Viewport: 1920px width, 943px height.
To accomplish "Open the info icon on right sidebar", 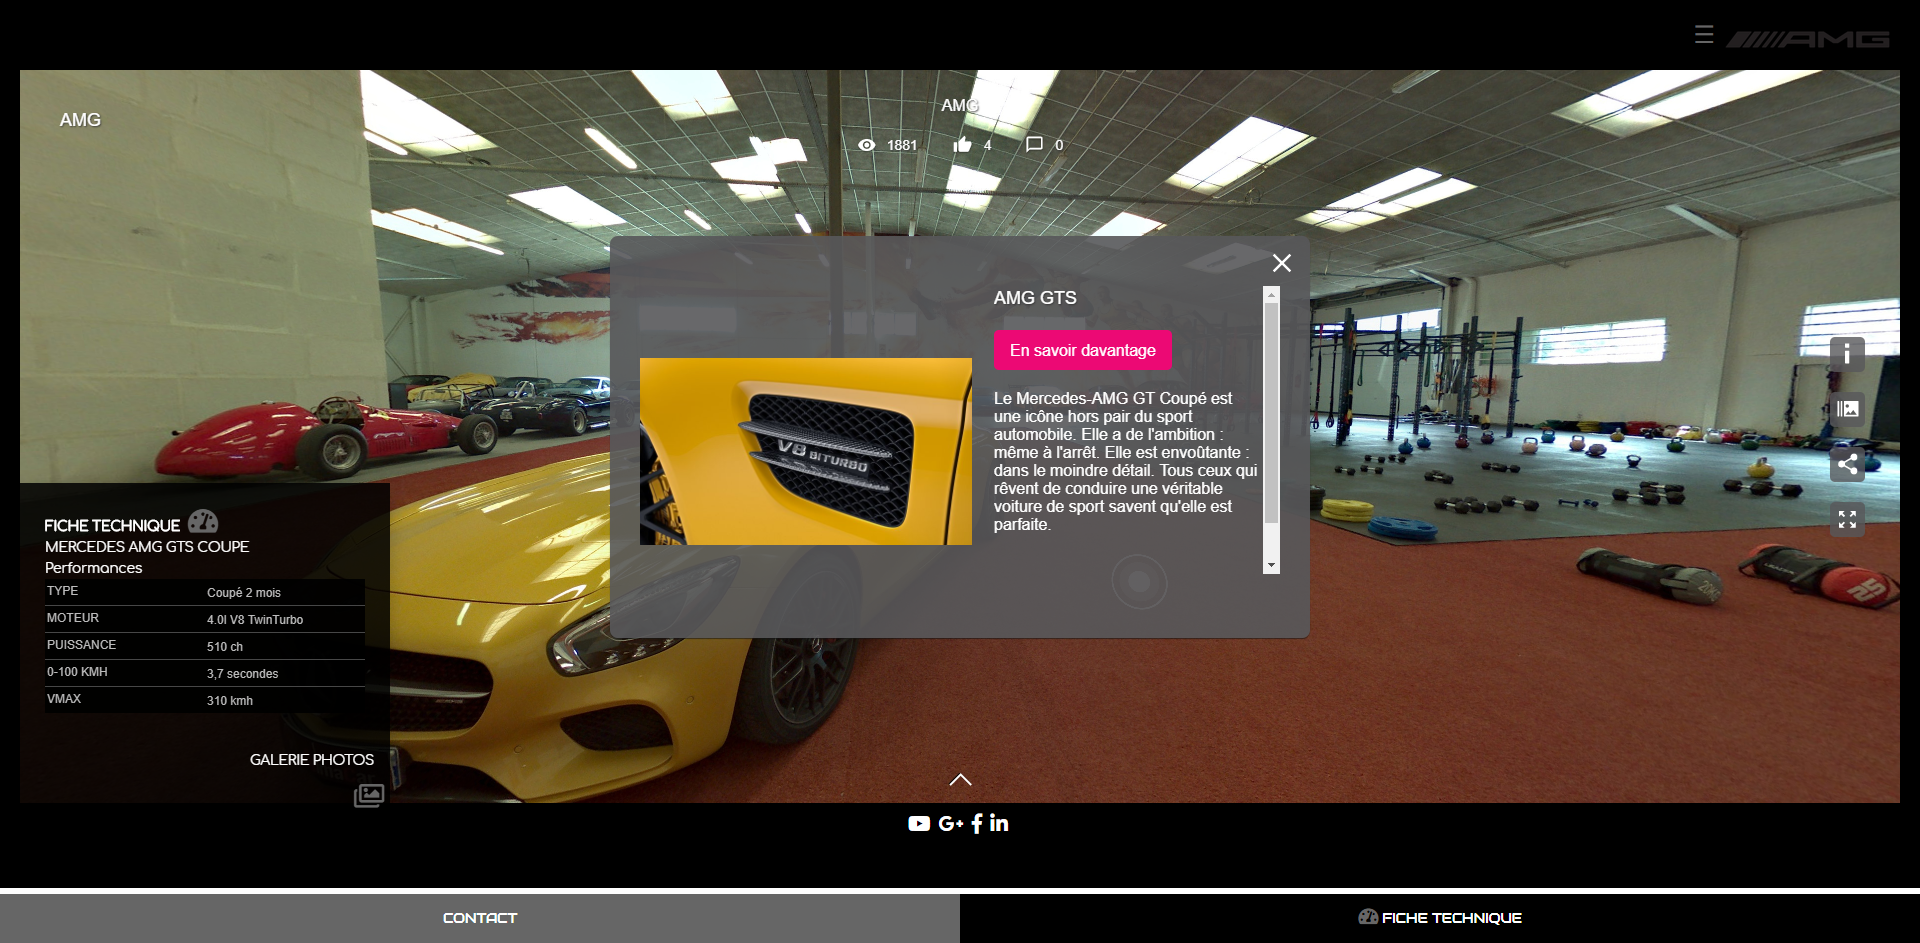I will pyautogui.click(x=1847, y=354).
